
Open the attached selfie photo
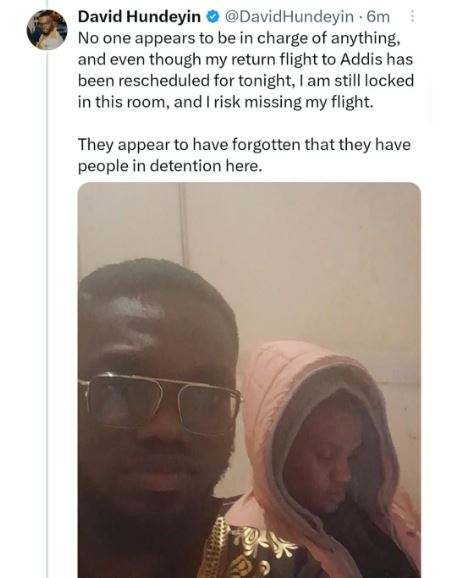point(249,380)
